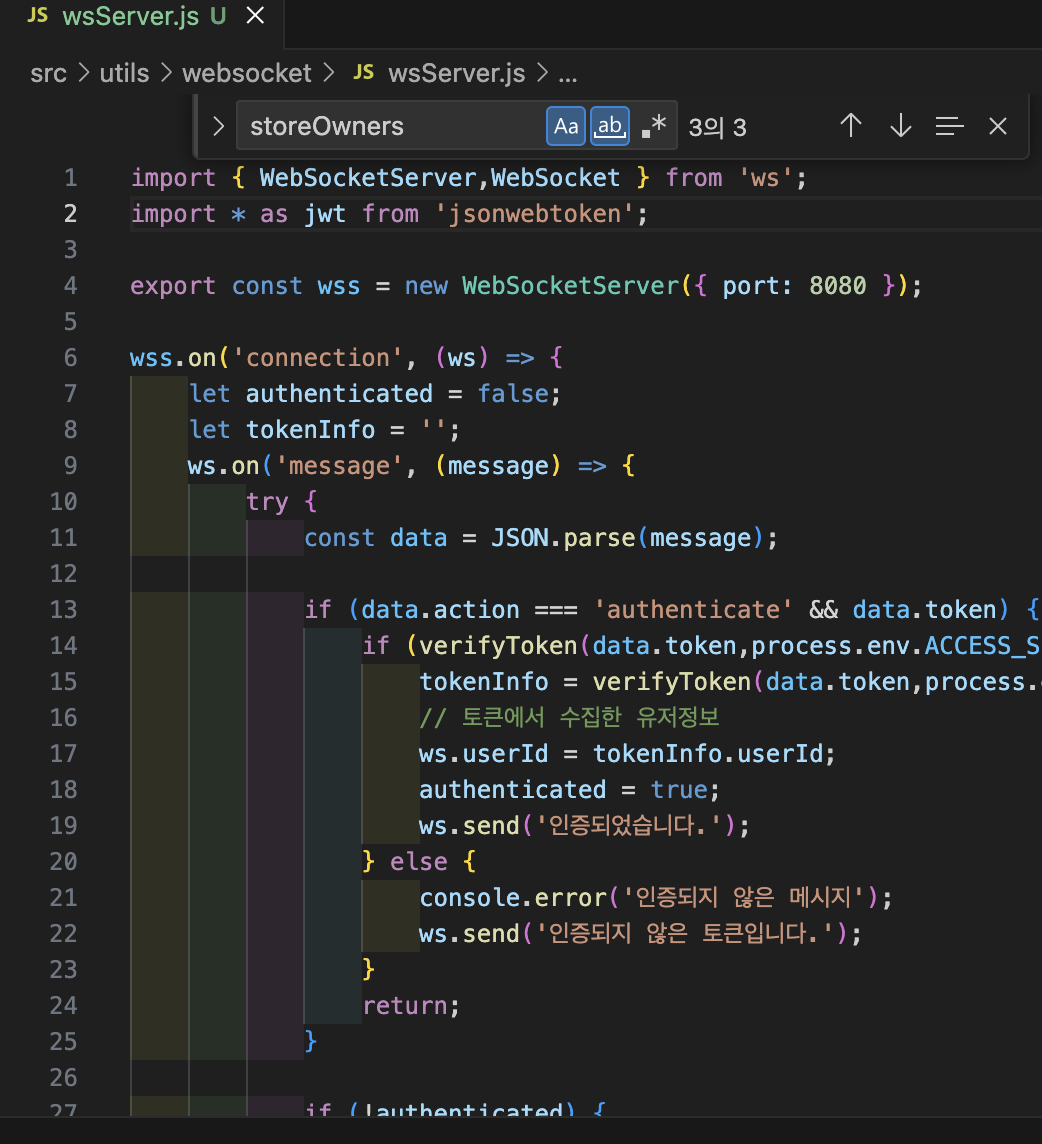Image resolution: width=1042 pixels, height=1144 pixels.
Task: Toggle Use Regular Expression option
Action: point(654,126)
